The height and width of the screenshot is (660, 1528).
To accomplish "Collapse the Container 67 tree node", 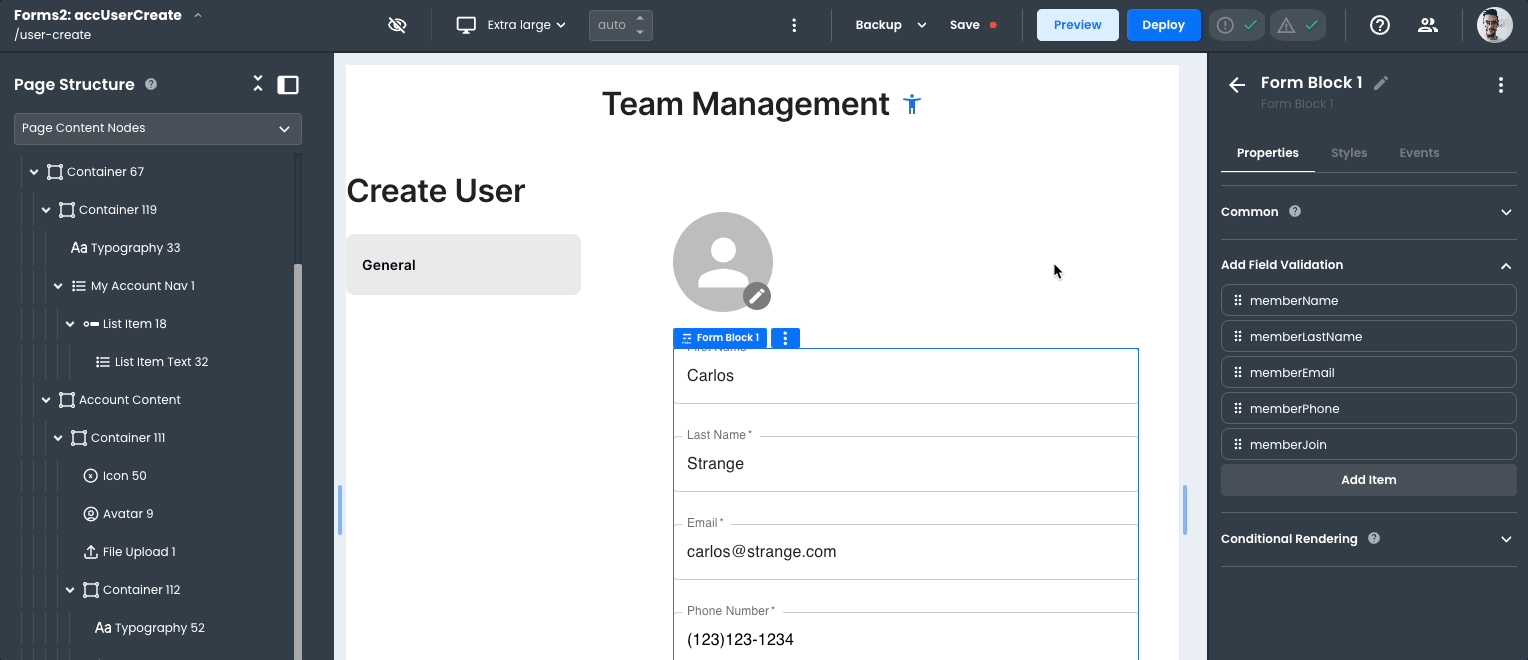I will pos(34,172).
